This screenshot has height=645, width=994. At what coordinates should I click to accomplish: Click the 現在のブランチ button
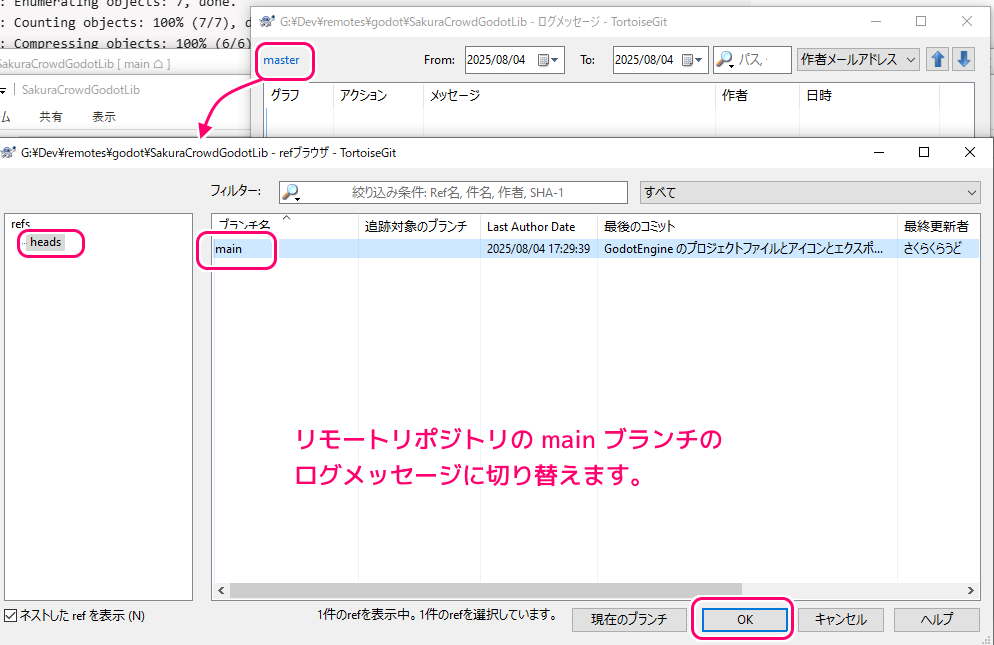click(628, 619)
